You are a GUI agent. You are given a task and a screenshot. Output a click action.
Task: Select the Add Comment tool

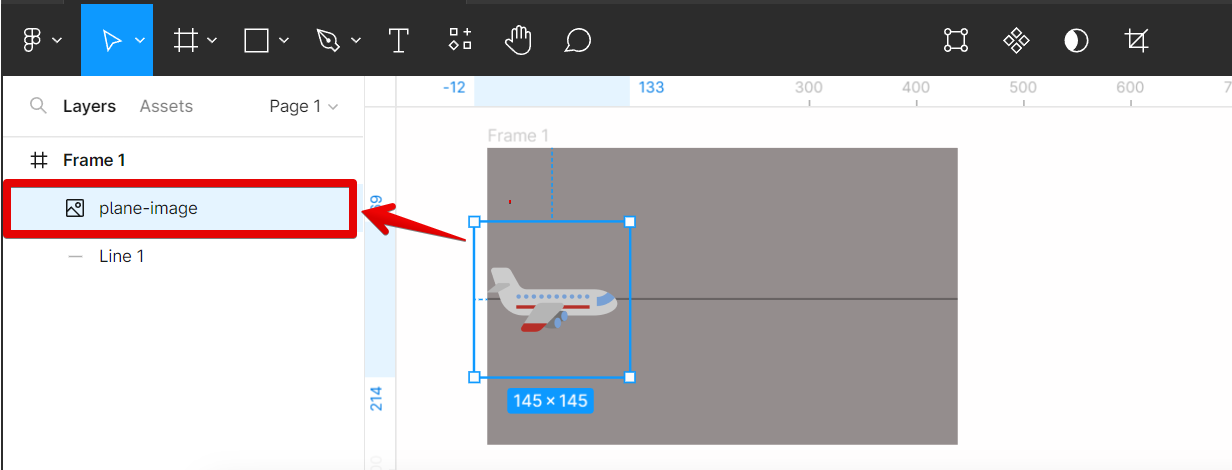coord(577,40)
